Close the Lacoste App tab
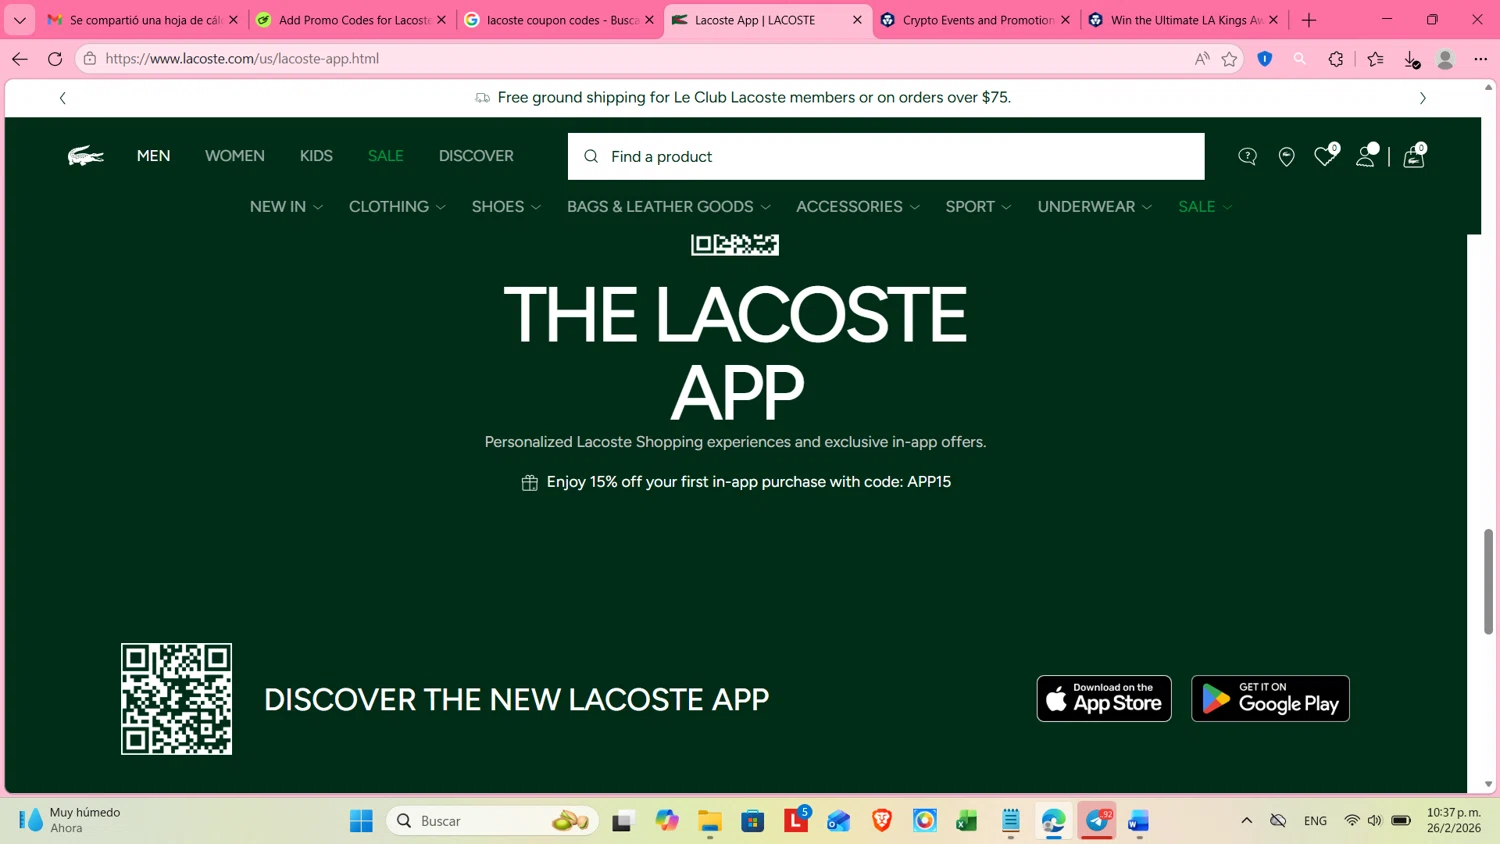 pyautogui.click(x=857, y=20)
